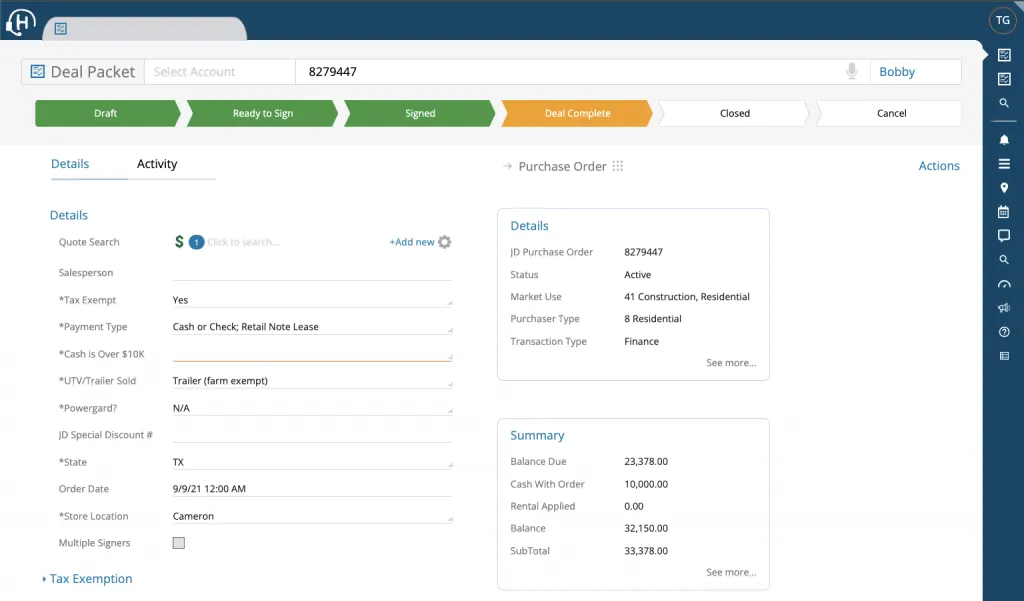Click the H headset logo
The width and height of the screenshot is (1024, 601).
click(20, 22)
